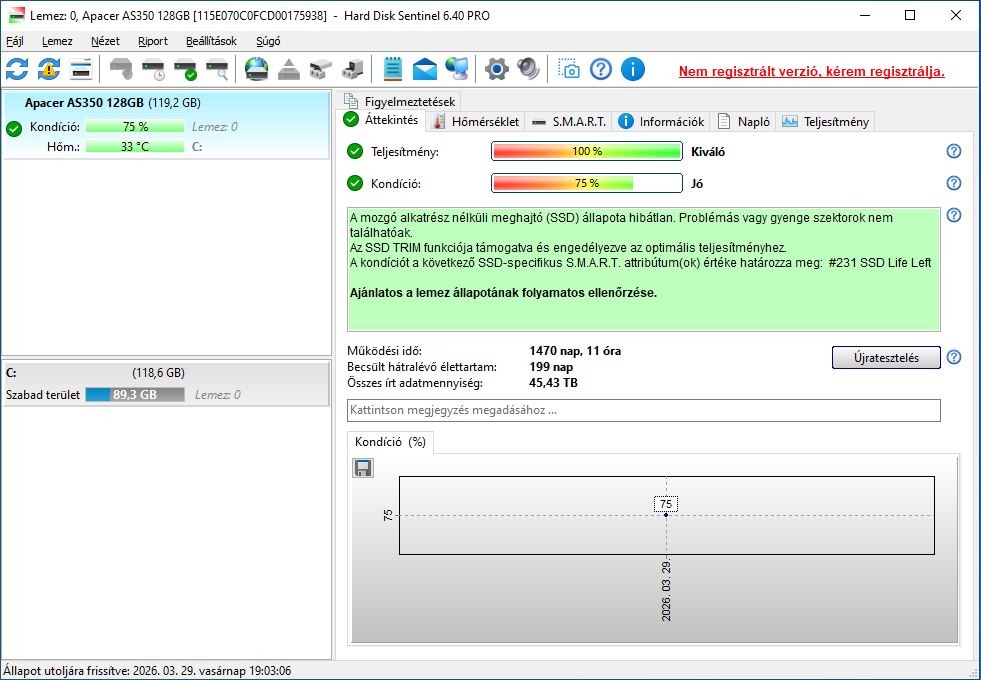Click the '45,43 TB' written data value

553,382
